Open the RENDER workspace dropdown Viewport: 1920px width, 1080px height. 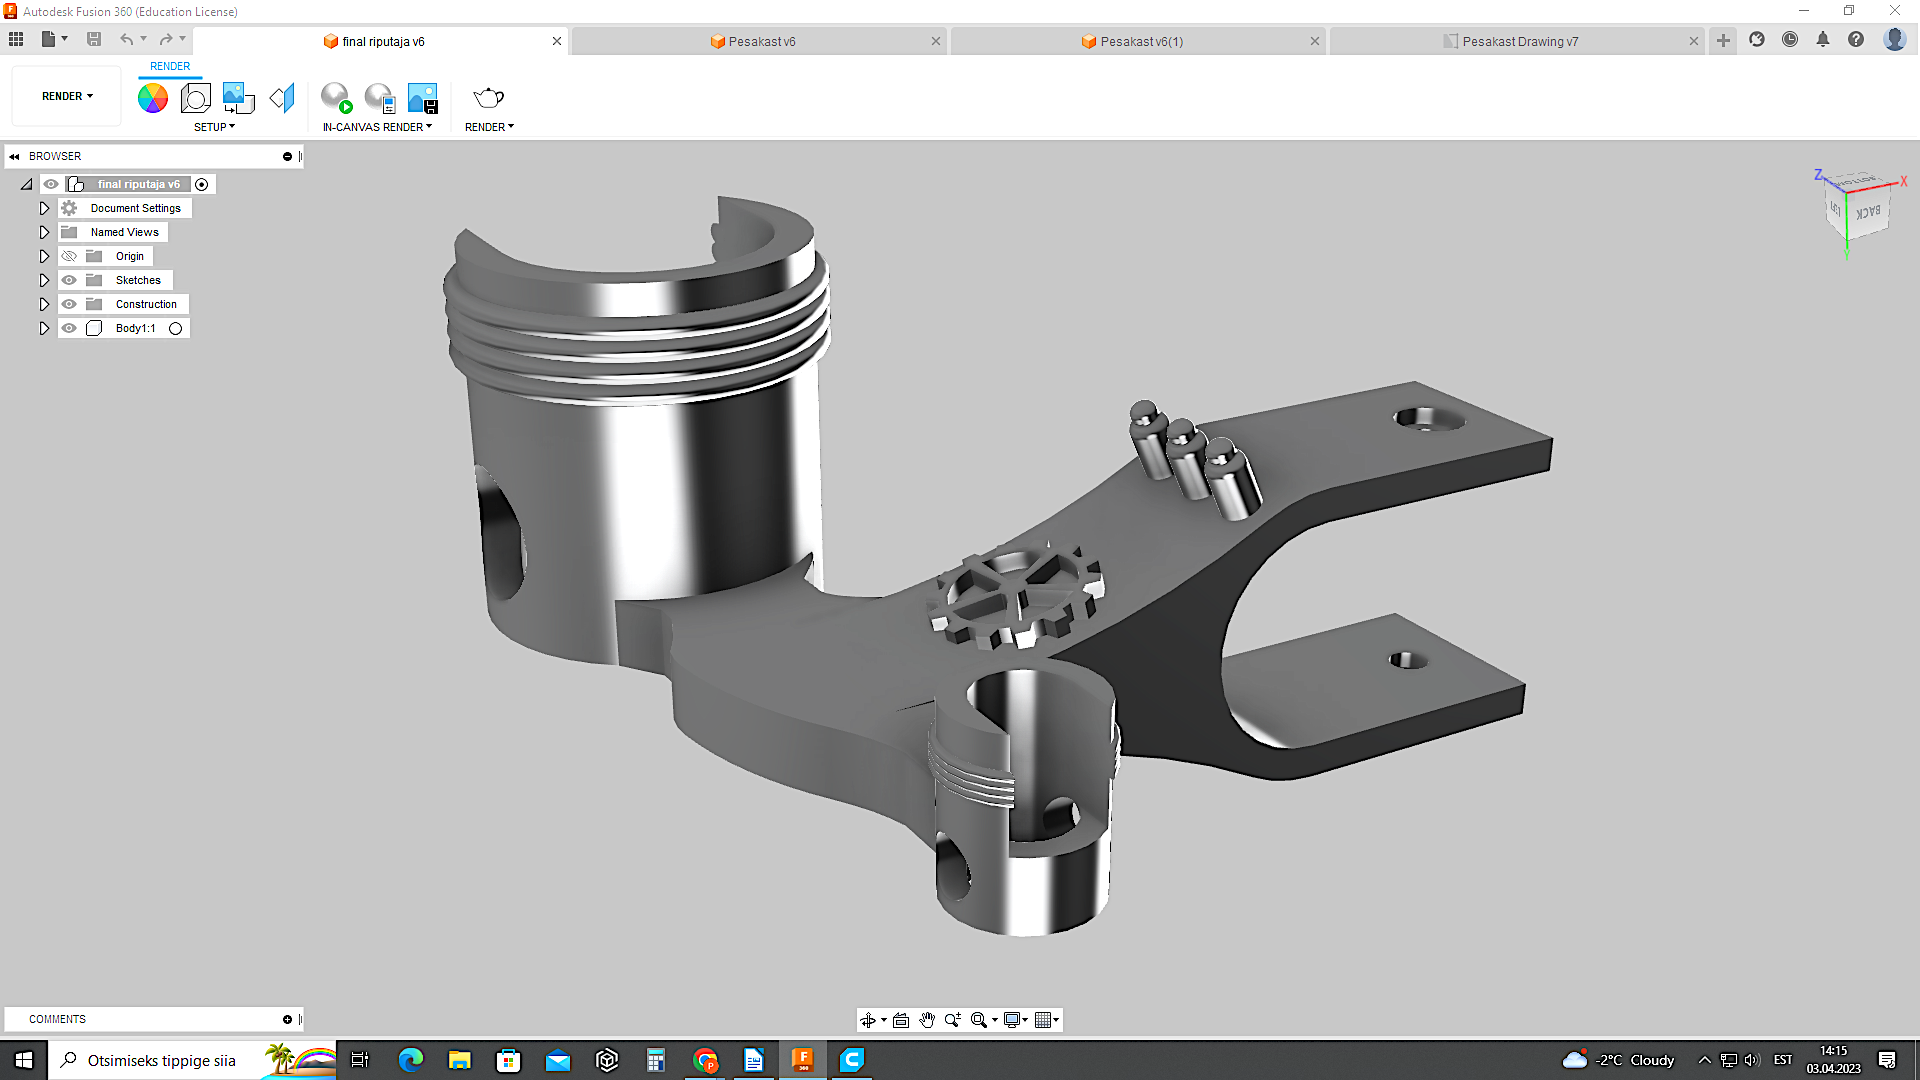[67, 96]
